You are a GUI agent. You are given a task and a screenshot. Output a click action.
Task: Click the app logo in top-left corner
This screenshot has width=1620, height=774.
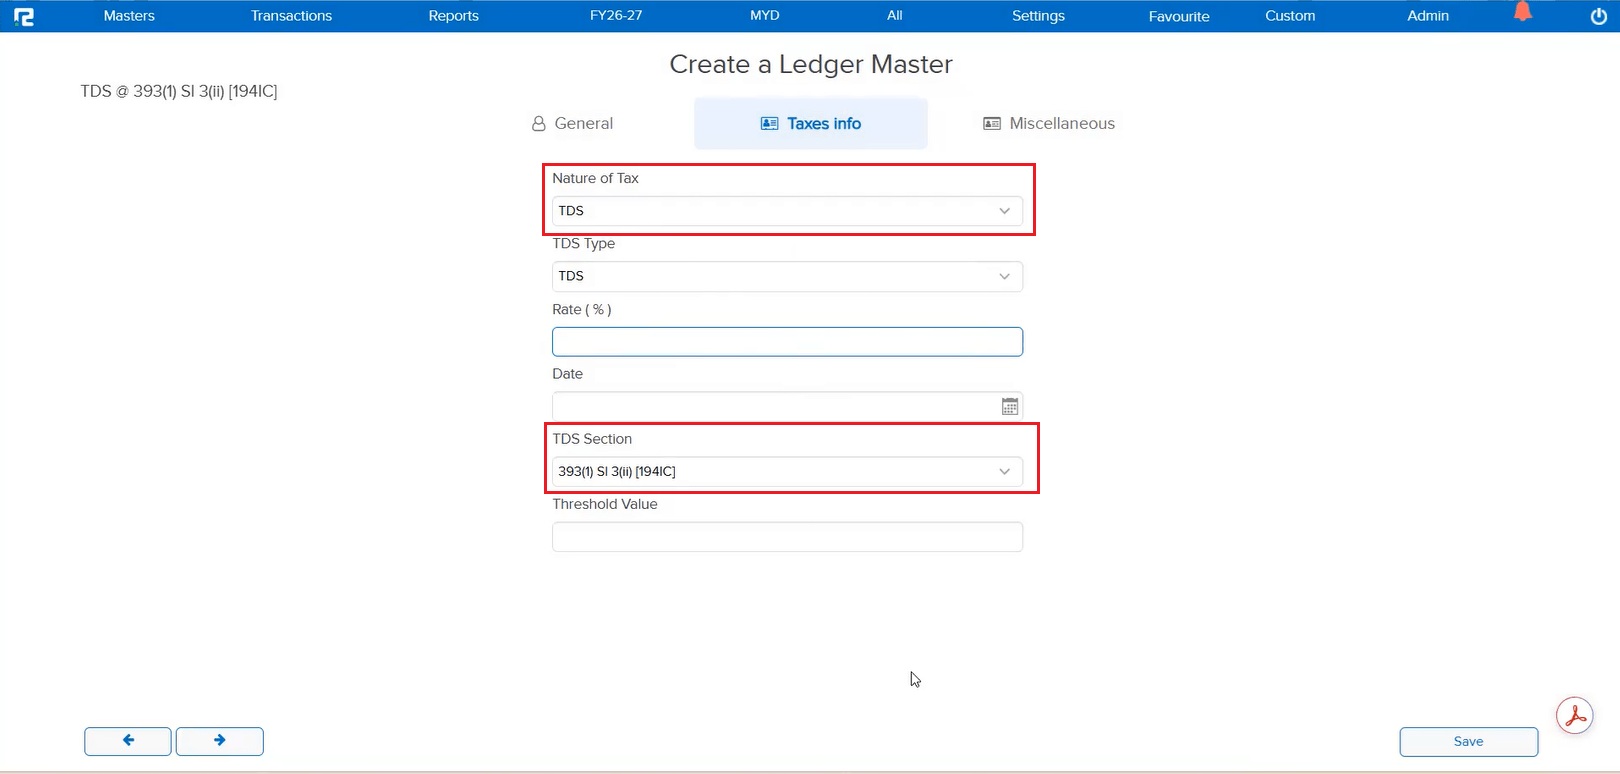24,16
